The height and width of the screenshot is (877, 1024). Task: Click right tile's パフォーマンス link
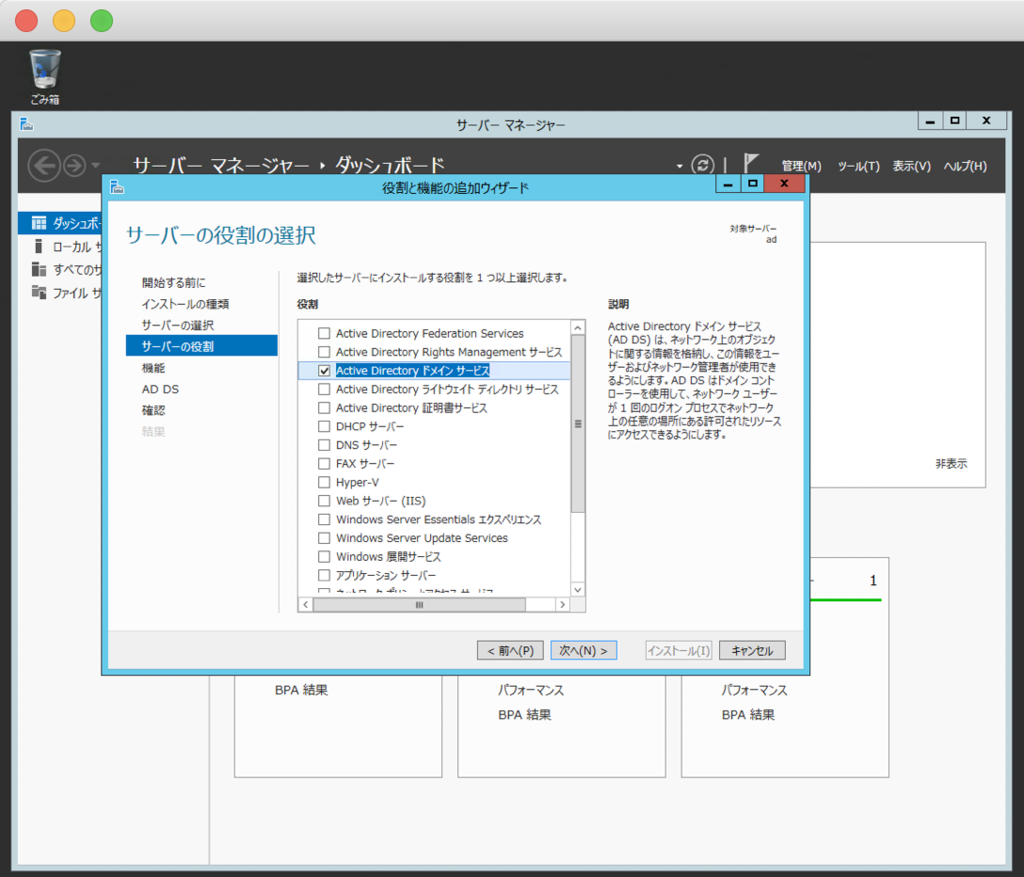[x=754, y=690]
